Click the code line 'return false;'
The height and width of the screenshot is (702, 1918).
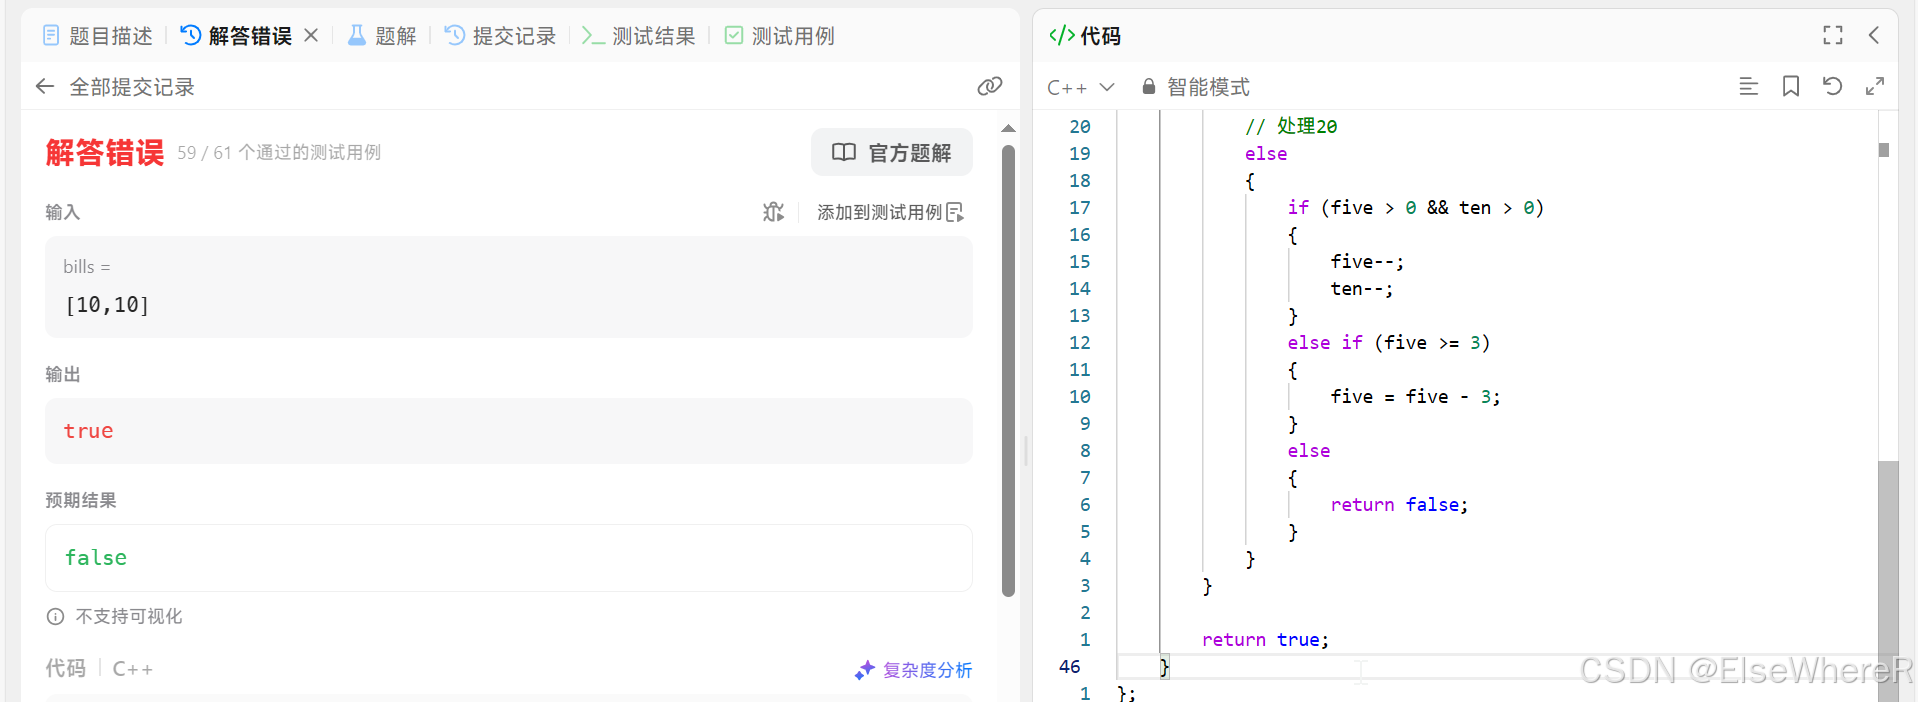(x=1399, y=505)
